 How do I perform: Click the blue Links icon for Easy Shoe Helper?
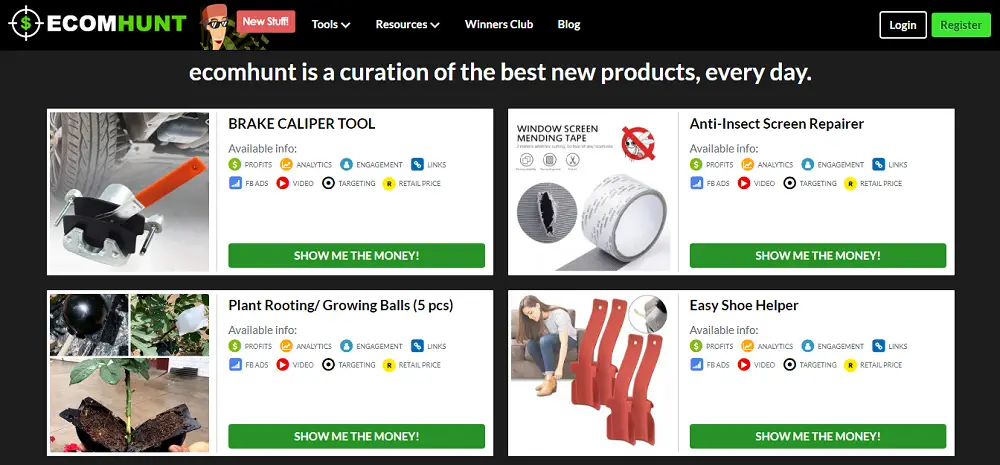tap(879, 346)
